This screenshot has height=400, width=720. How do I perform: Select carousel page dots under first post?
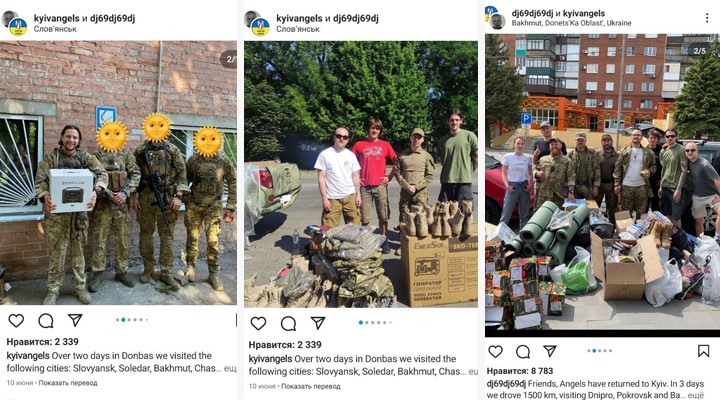[132, 320]
